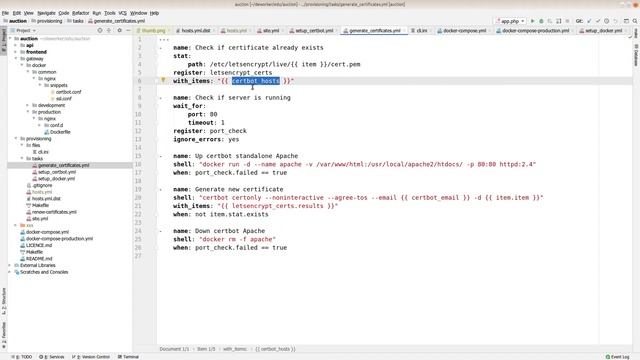Click the 'letsencrypt_certs' text on line 5
640x360 pixels.
(x=241, y=73)
